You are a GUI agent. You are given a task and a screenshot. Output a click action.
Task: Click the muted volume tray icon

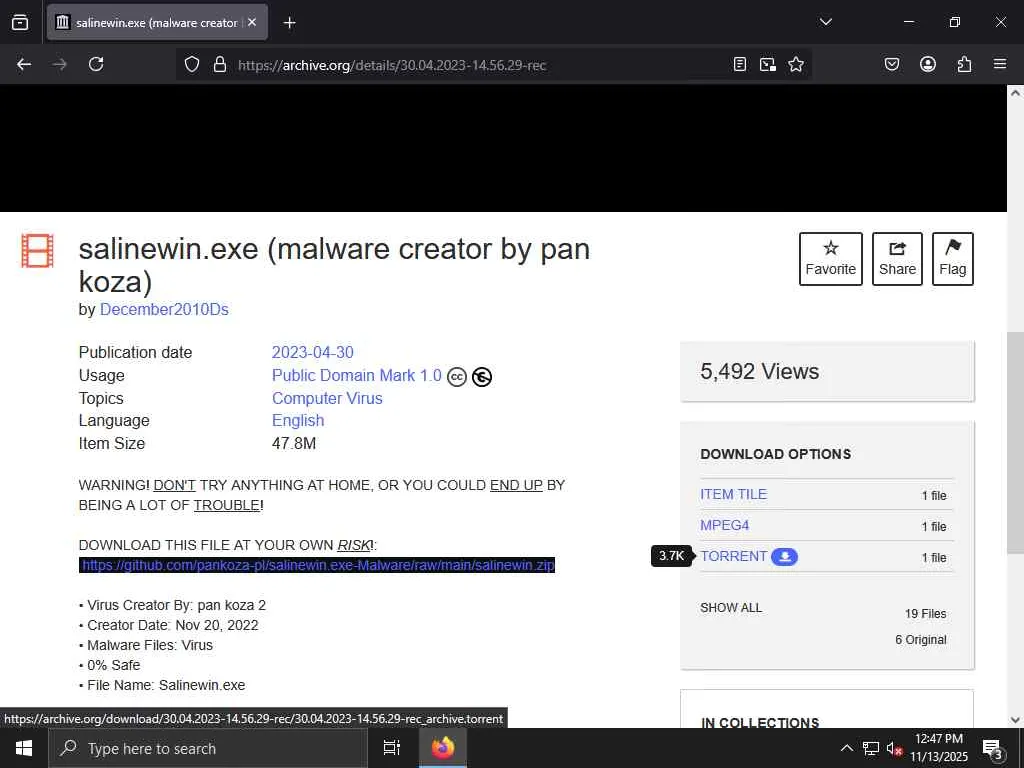click(894, 748)
